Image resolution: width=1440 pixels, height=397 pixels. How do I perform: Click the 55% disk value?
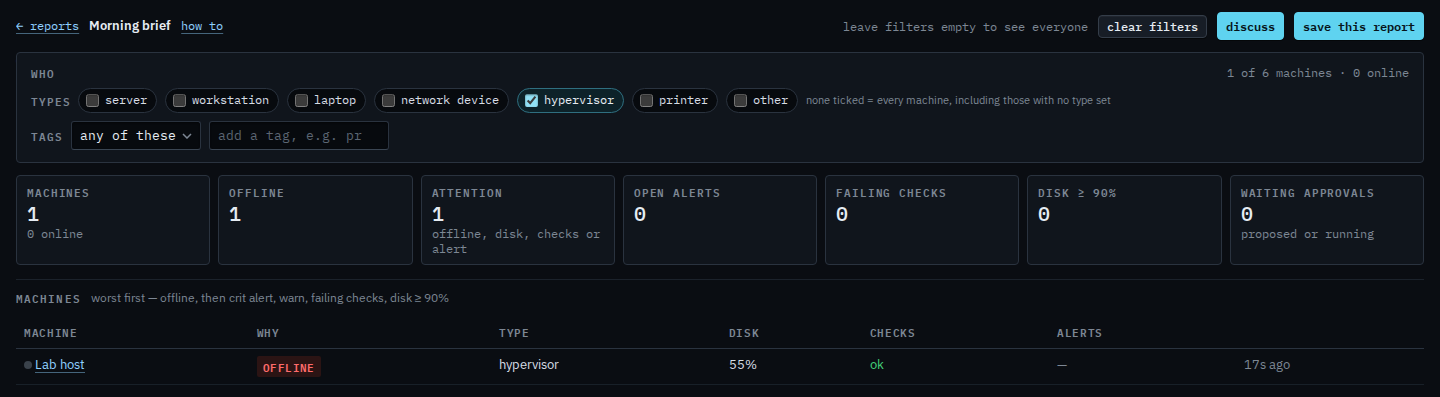[743, 365]
